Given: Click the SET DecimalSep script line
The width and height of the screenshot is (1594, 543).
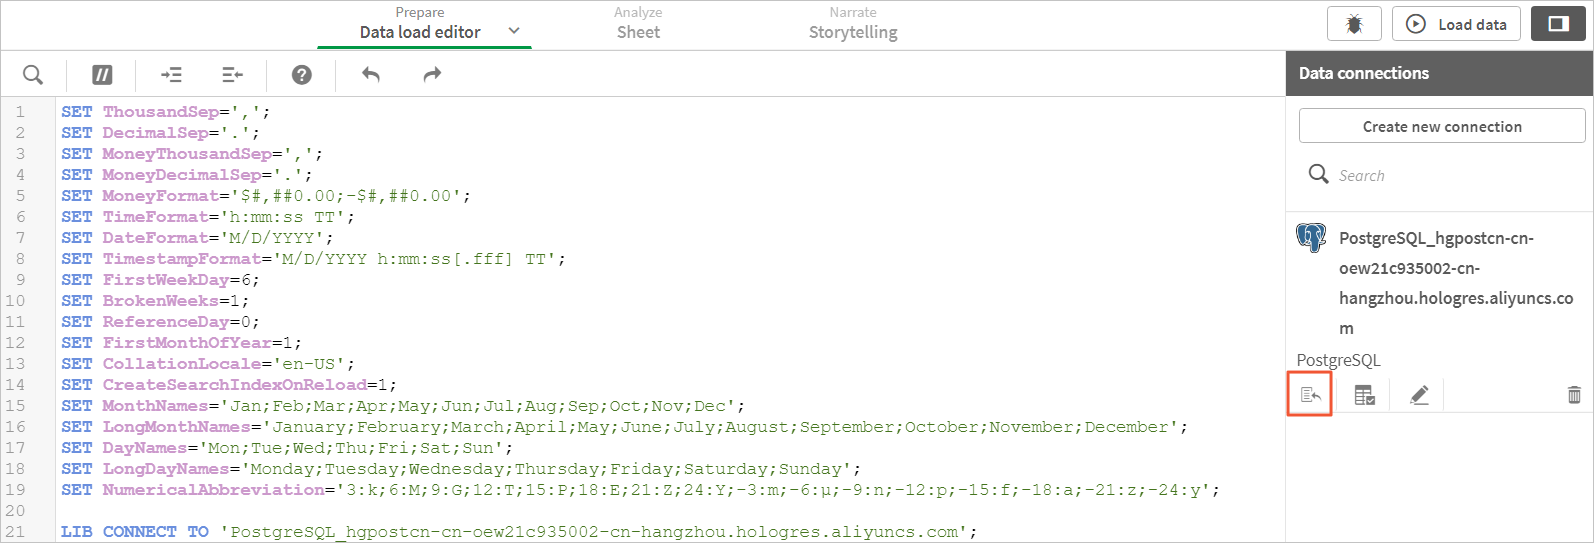Looking at the screenshot, I should tap(160, 133).
